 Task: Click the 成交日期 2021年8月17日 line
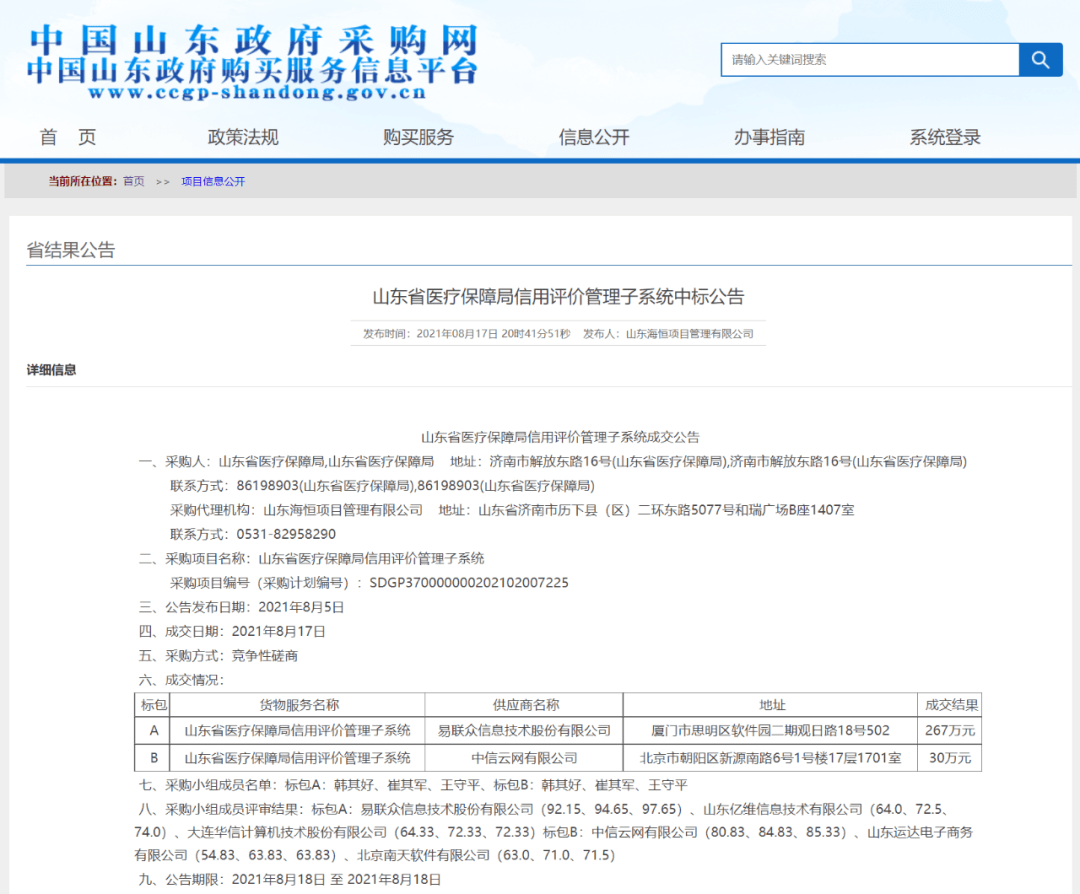tap(232, 632)
